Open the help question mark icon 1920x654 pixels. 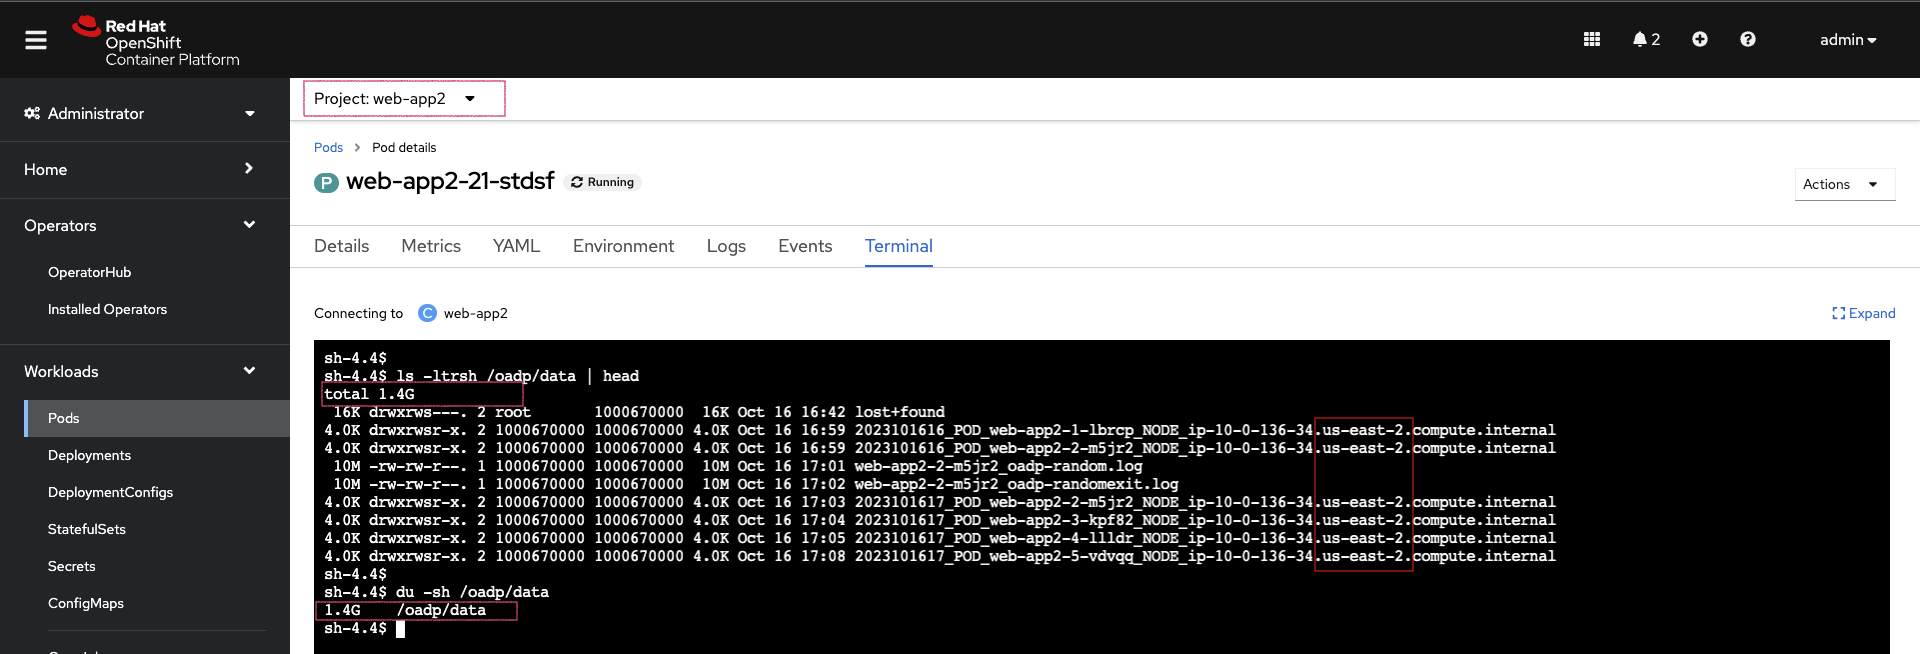tap(1747, 39)
